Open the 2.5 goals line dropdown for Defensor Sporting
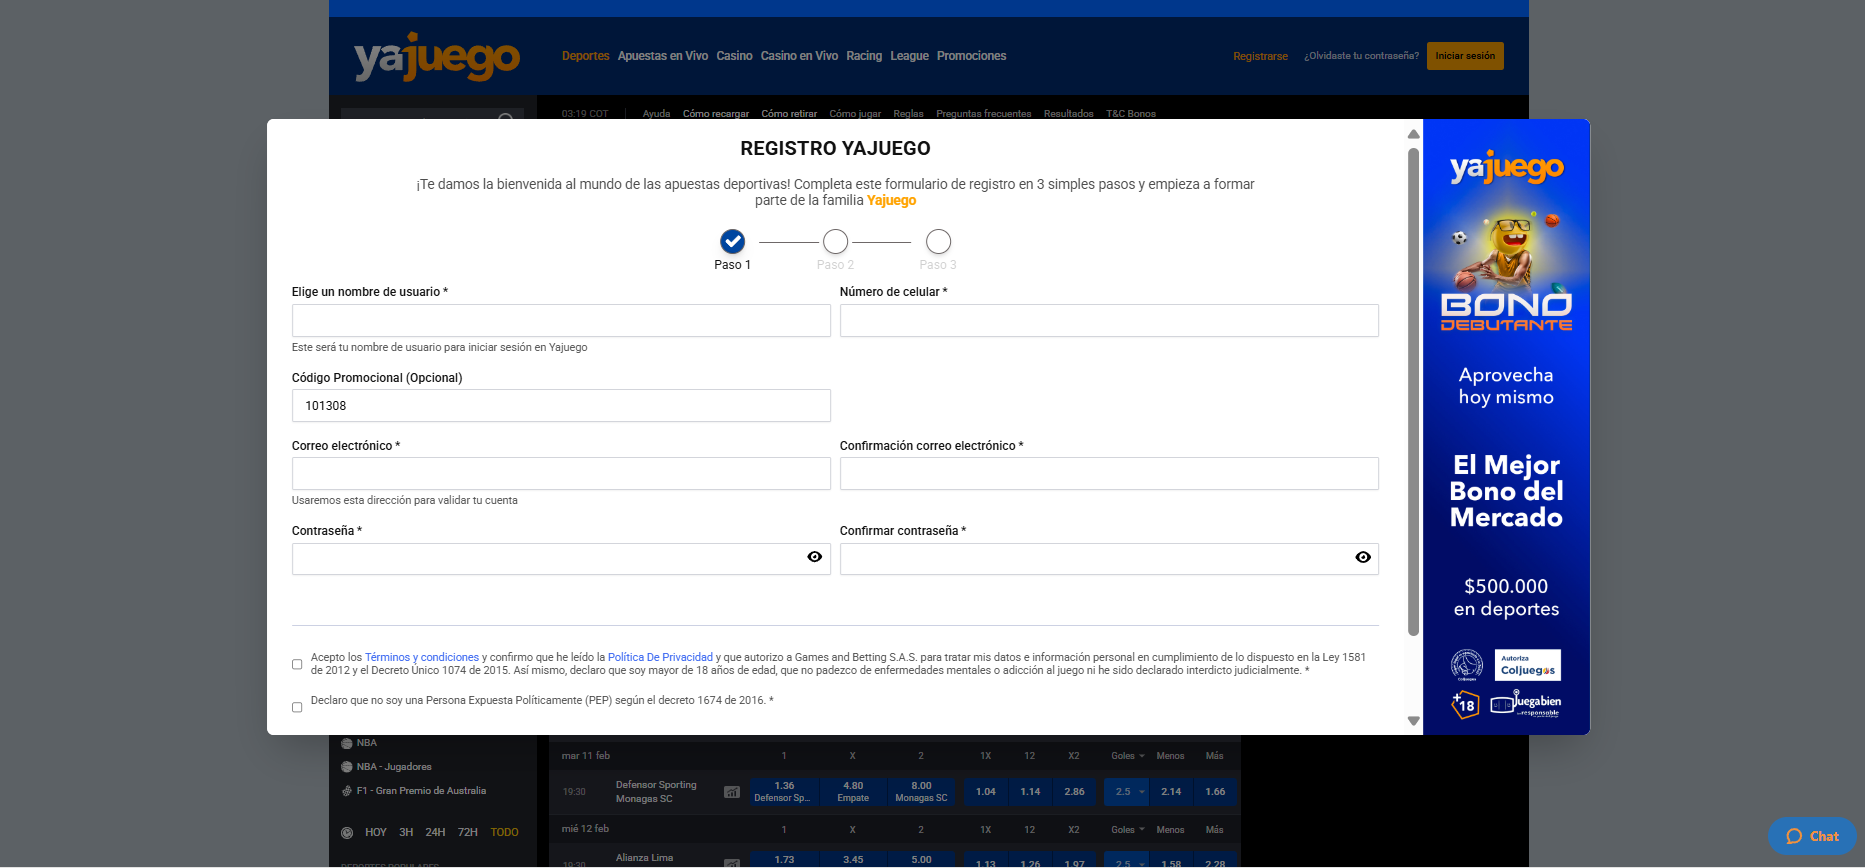 1129,792
